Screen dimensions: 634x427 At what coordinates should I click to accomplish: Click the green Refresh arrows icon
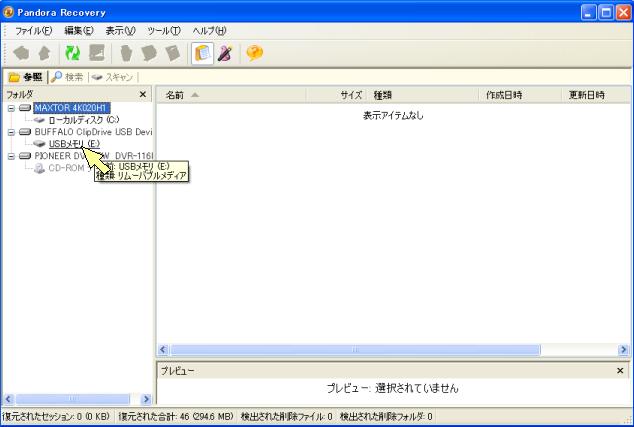coord(73,53)
